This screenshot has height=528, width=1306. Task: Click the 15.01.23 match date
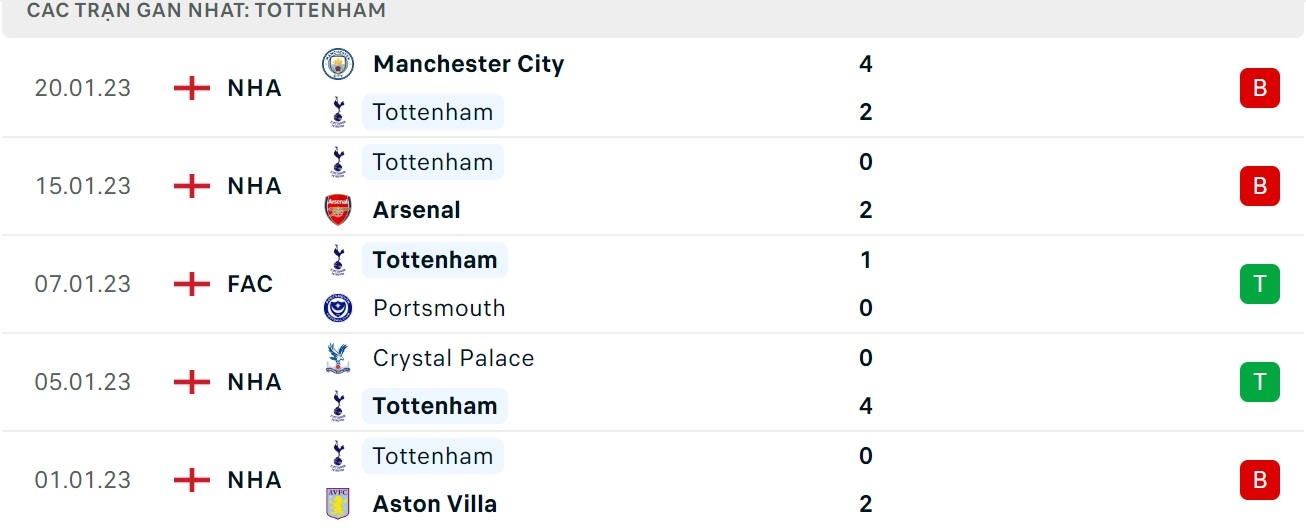[83, 186]
